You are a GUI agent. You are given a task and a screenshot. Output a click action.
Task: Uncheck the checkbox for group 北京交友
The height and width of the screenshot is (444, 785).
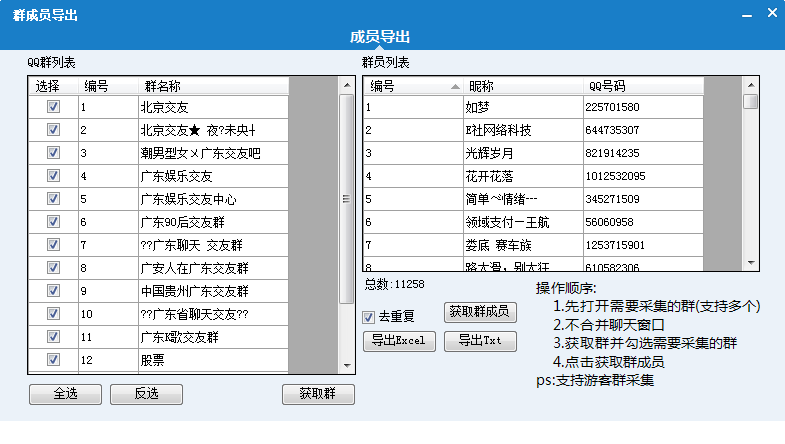click(53, 107)
